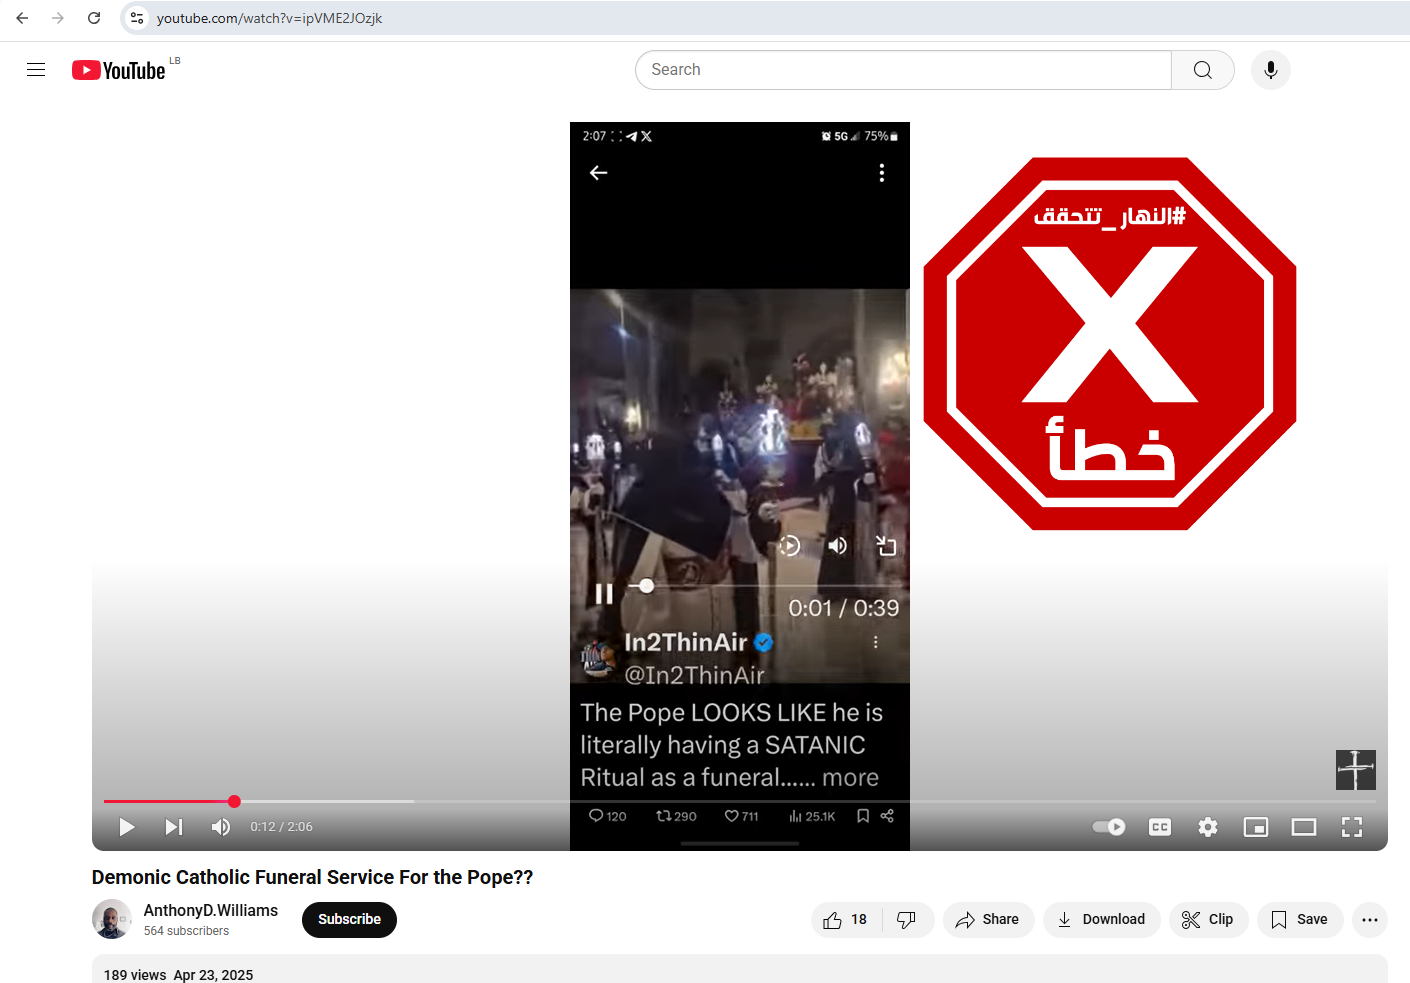Click the YouTube logo to go home

pos(119,70)
